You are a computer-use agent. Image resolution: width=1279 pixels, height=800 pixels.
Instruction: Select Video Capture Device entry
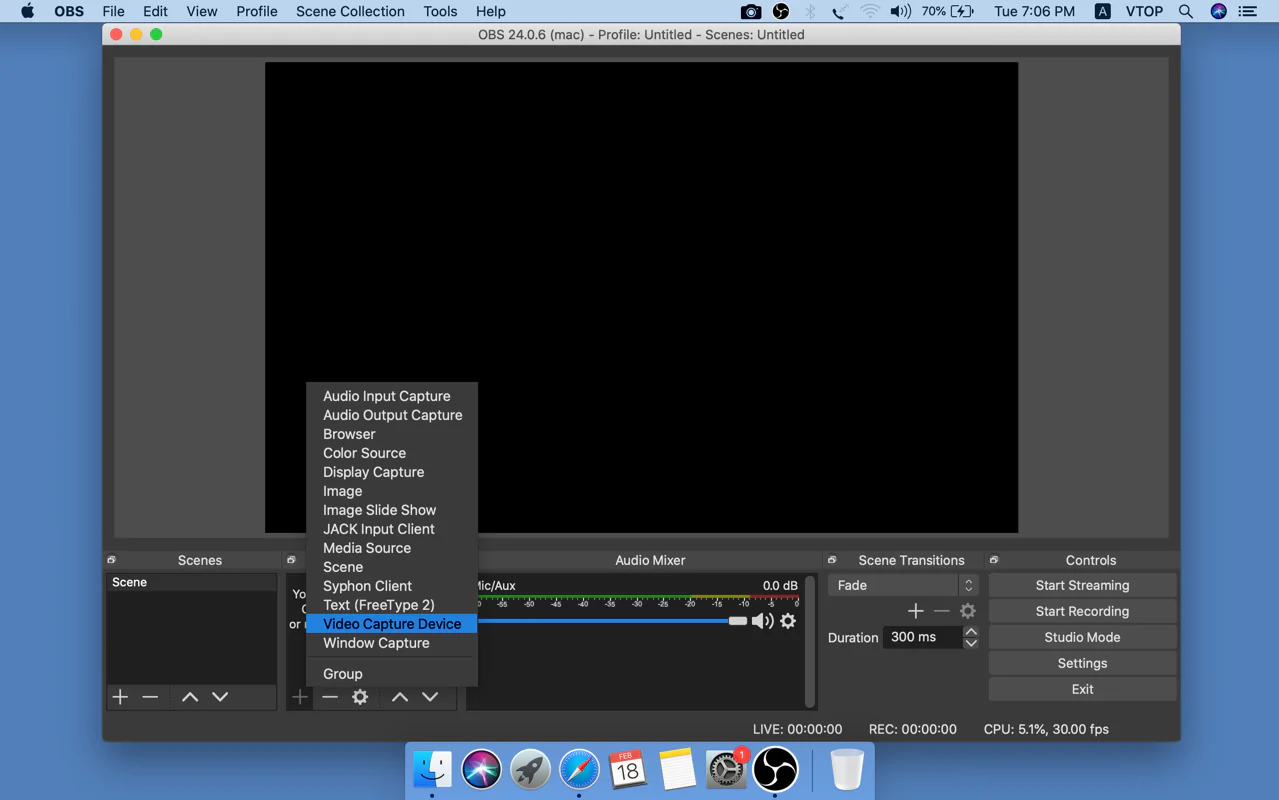click(x=392, y=624)
